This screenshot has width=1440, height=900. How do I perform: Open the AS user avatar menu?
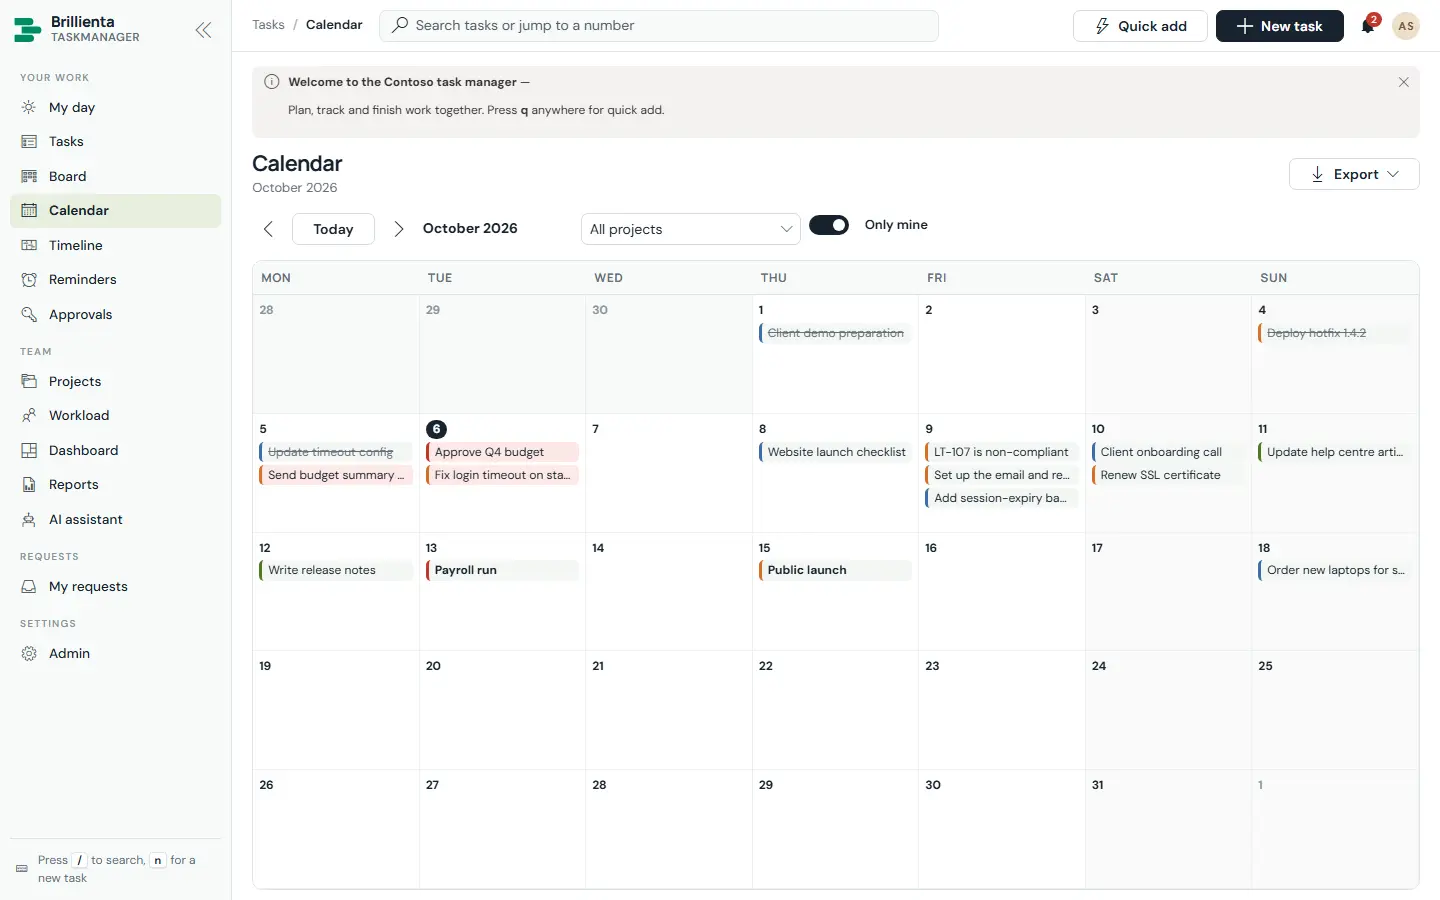(1406, 26)
